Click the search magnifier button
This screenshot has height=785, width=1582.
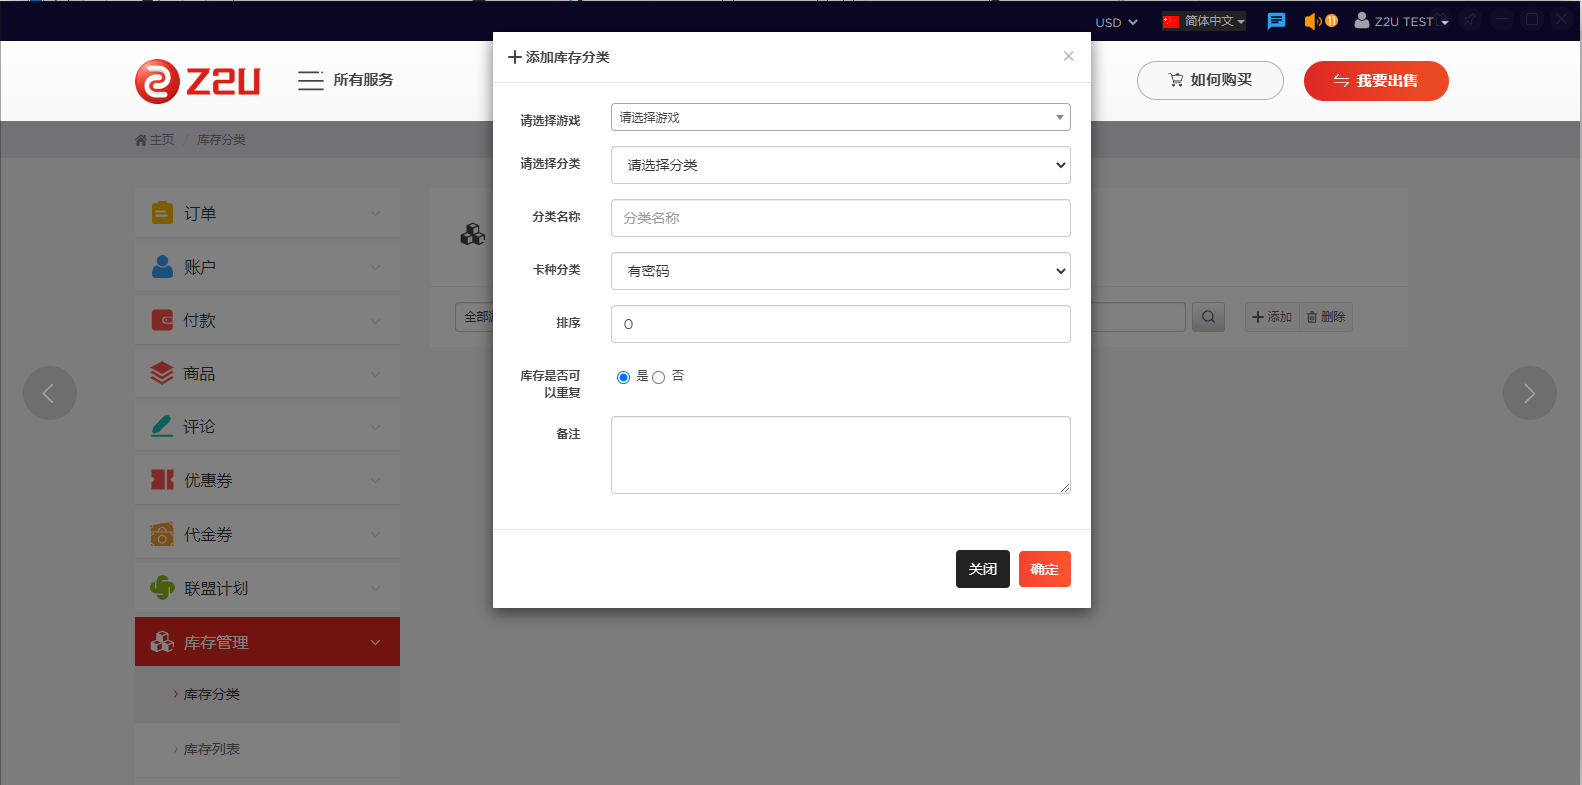click(x=1208, y=317)
